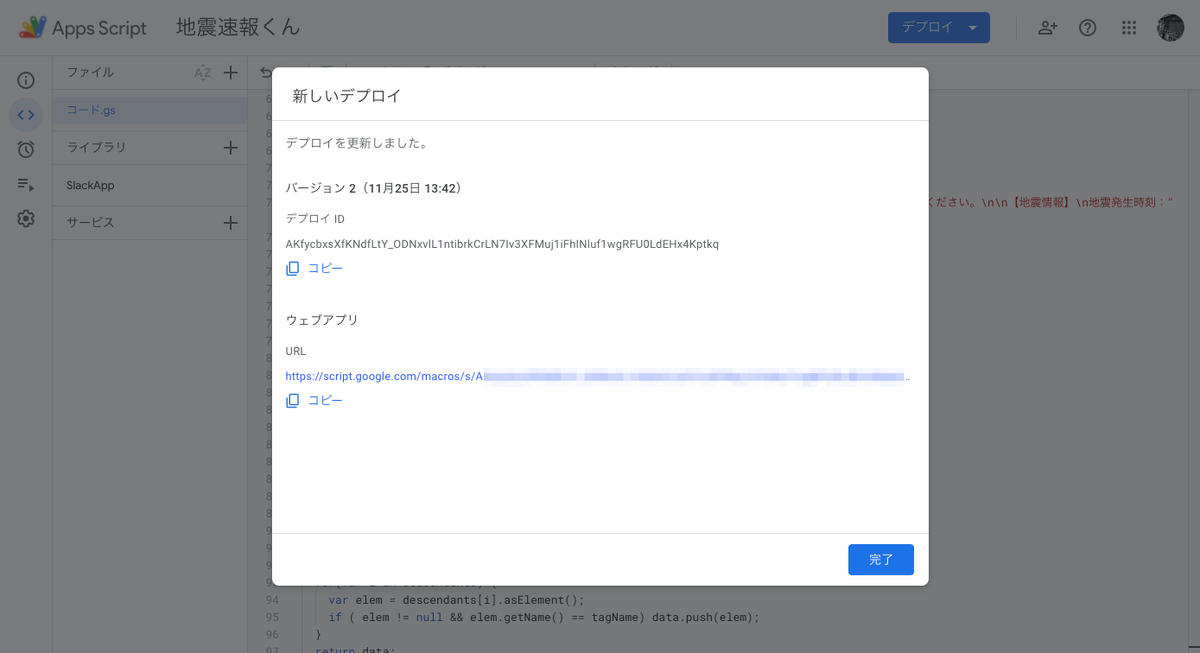Open the Google apps grid icon

coord(1129,28)
